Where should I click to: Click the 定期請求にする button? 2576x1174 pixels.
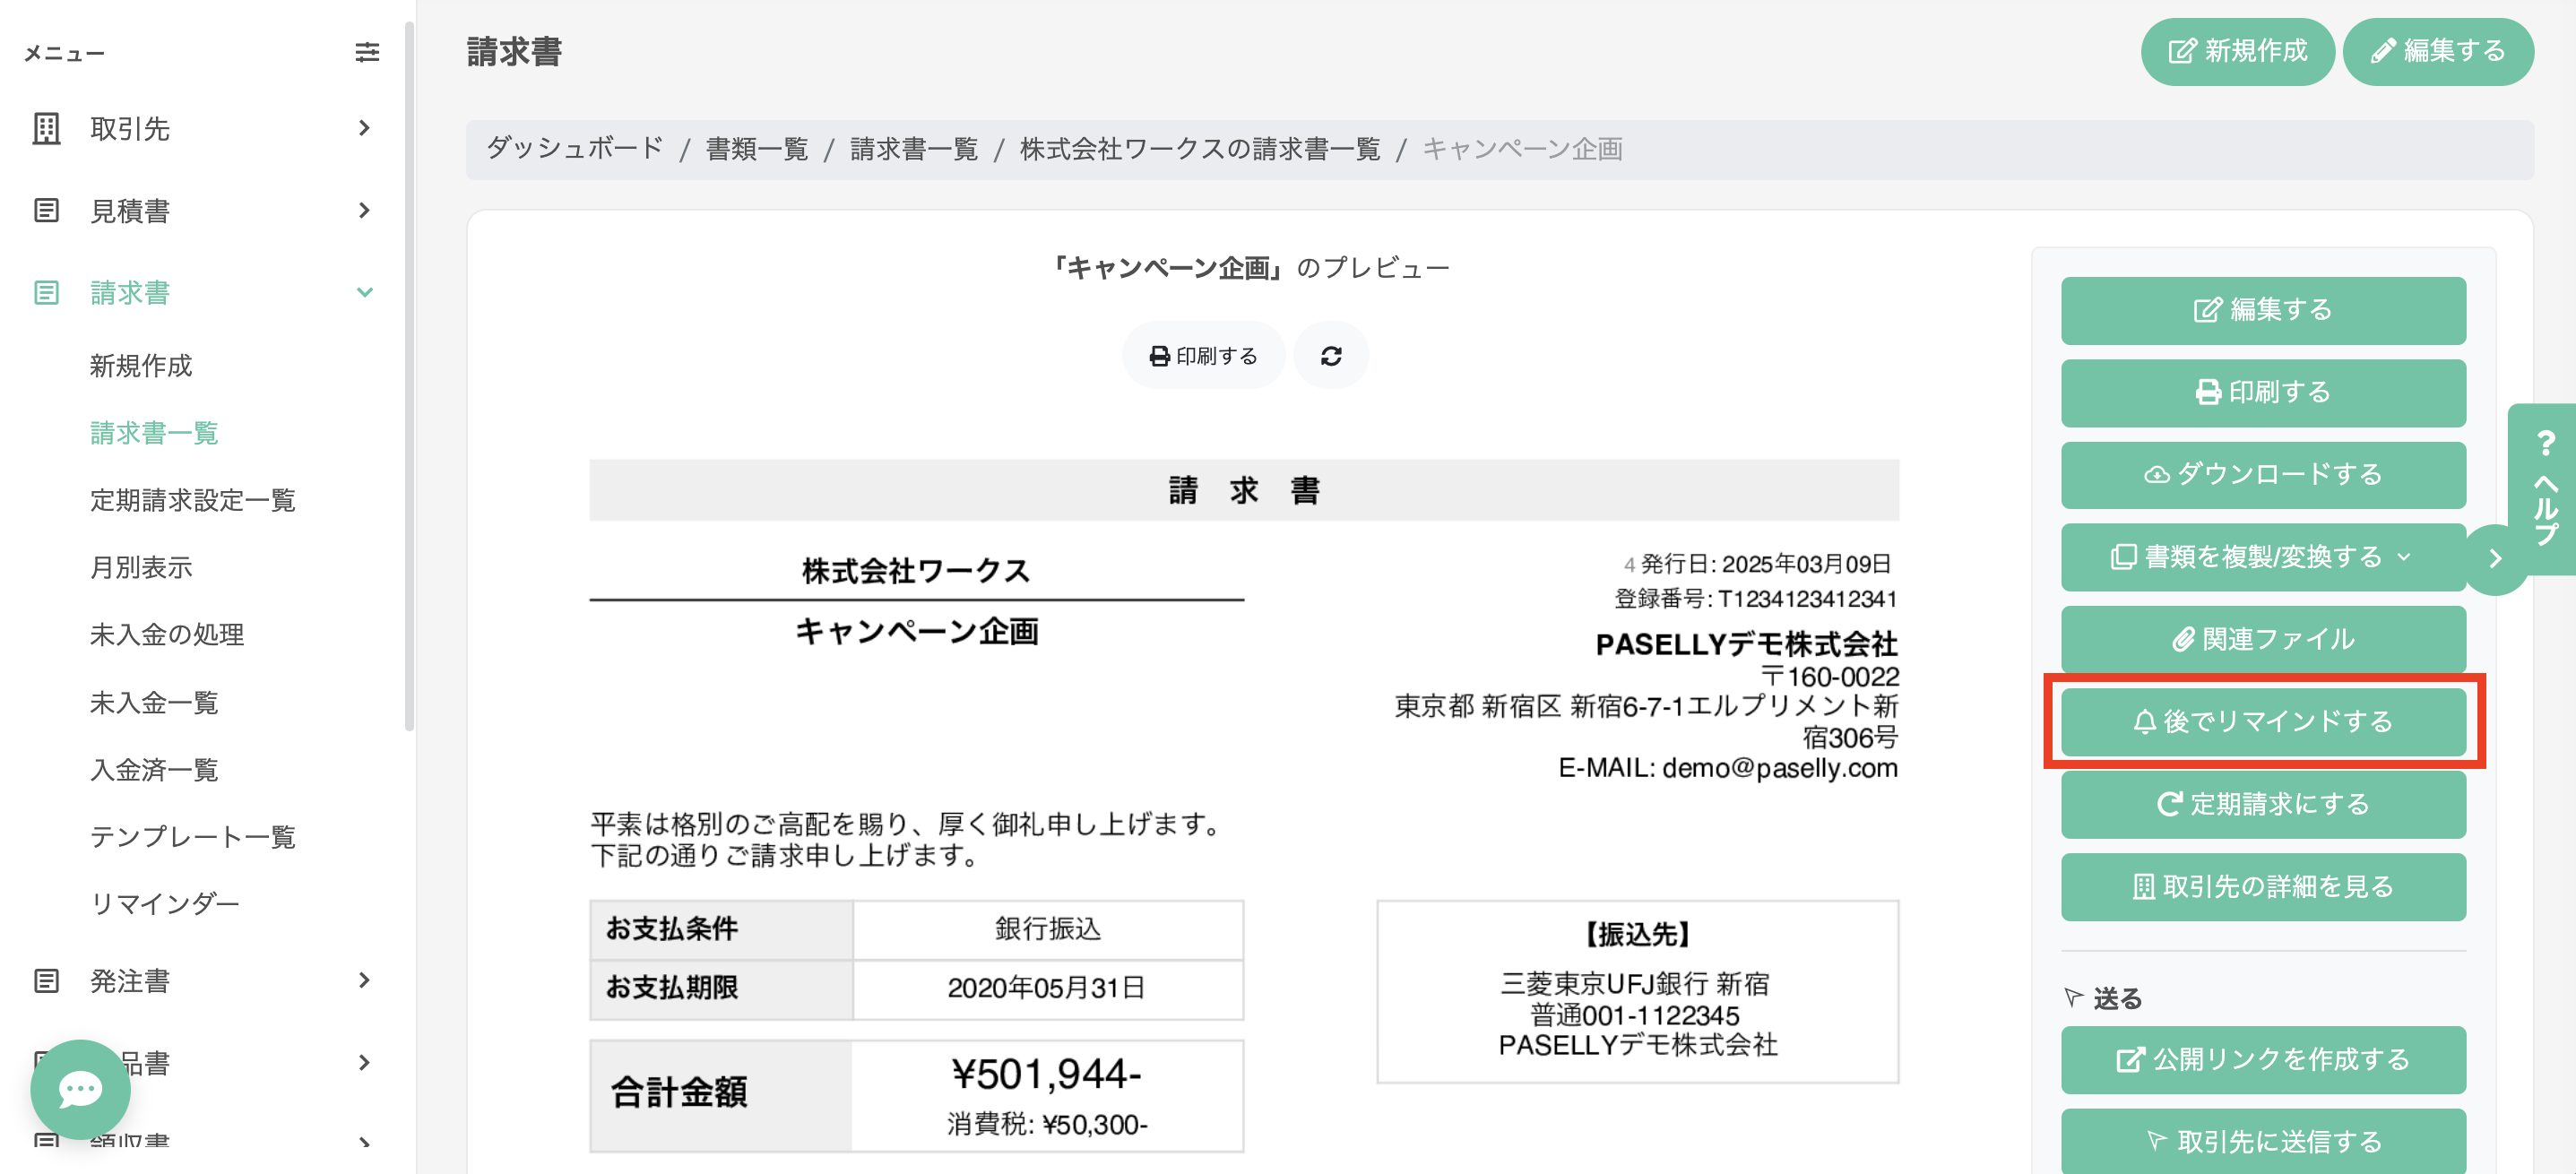(x=2262, y=804)
